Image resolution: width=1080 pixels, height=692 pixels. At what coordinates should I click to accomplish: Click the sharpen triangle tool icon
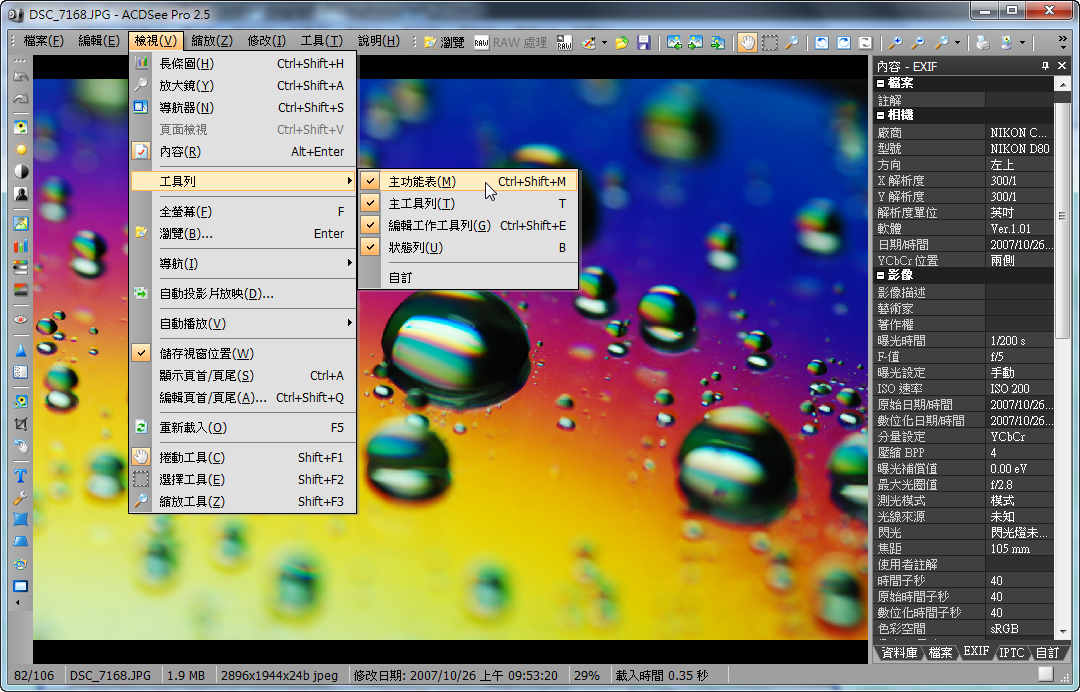(x=20, y=350)
